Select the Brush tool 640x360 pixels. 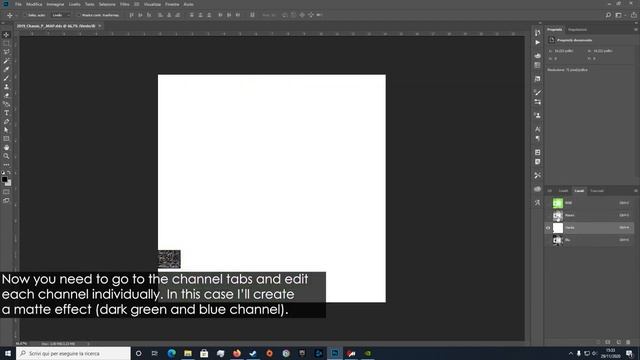click(6, 78)
